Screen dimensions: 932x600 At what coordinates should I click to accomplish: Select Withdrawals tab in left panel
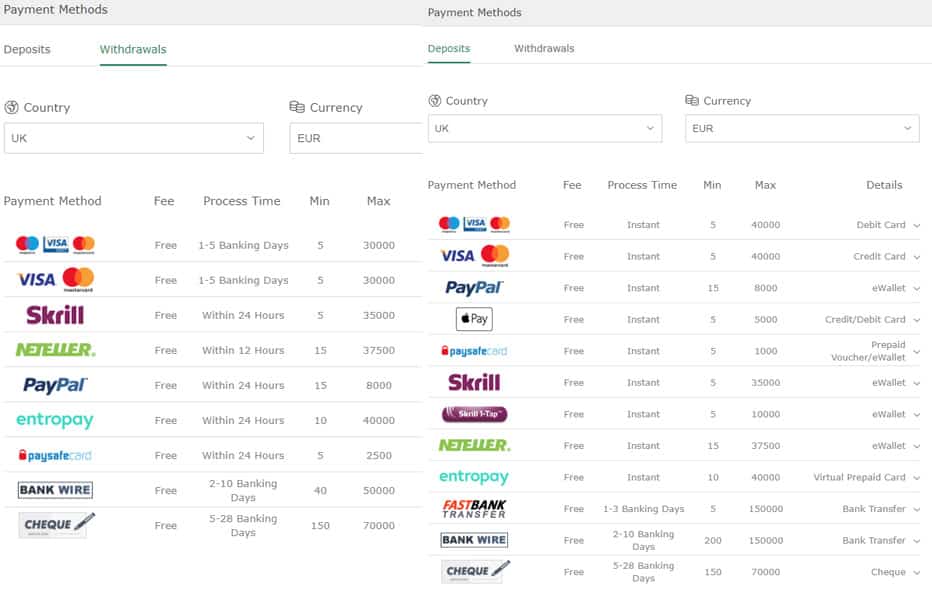pos(133,49)
